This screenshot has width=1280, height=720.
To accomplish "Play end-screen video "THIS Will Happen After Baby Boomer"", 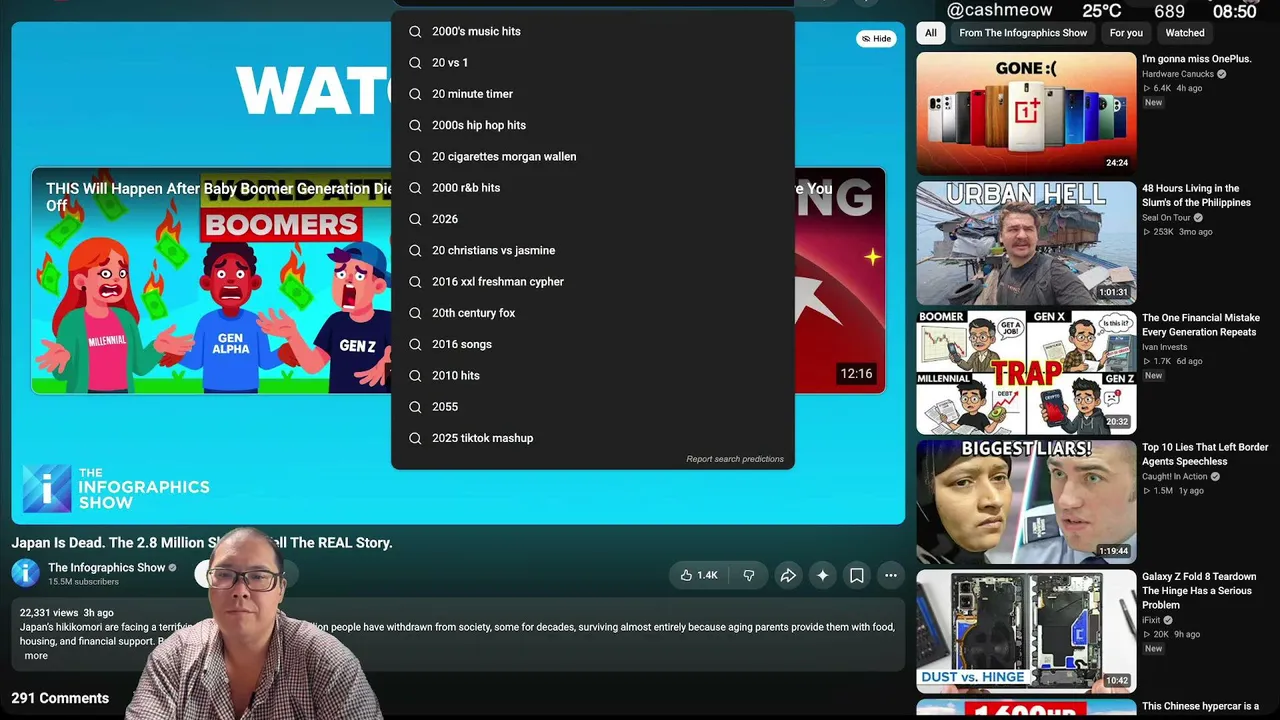I will click(x=212, y=280).
